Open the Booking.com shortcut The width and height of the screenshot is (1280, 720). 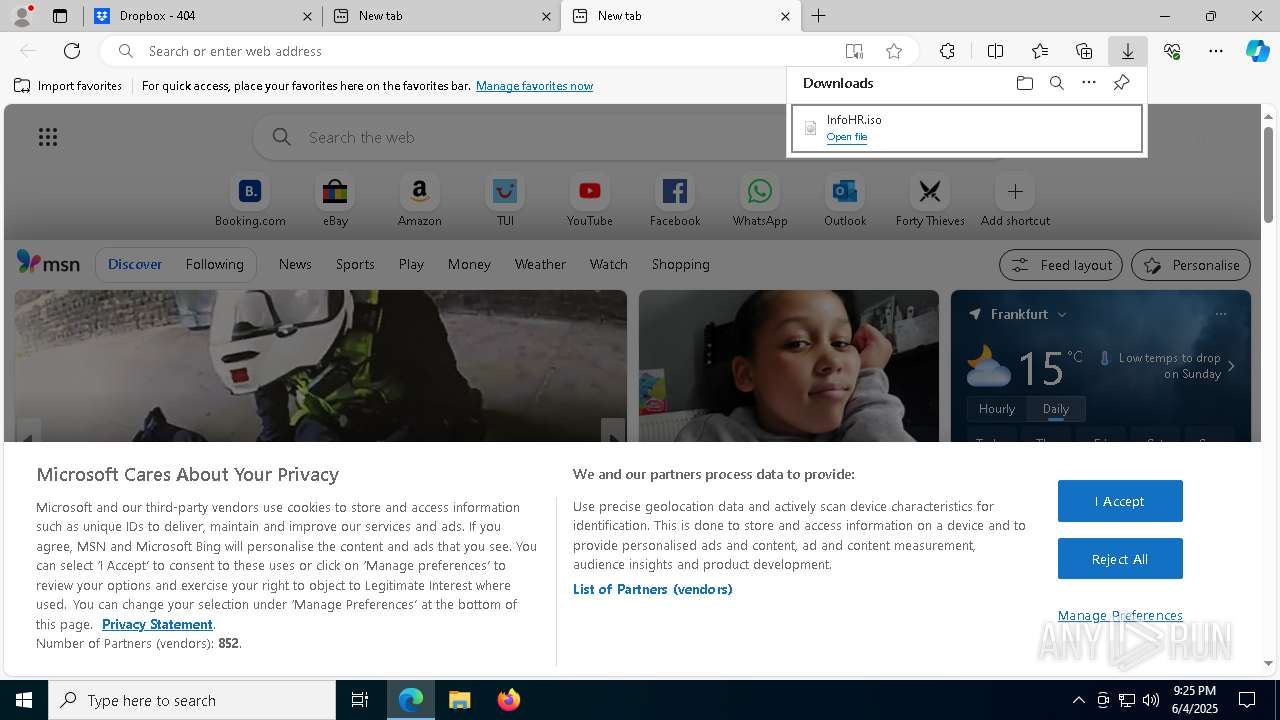point(250,200)
